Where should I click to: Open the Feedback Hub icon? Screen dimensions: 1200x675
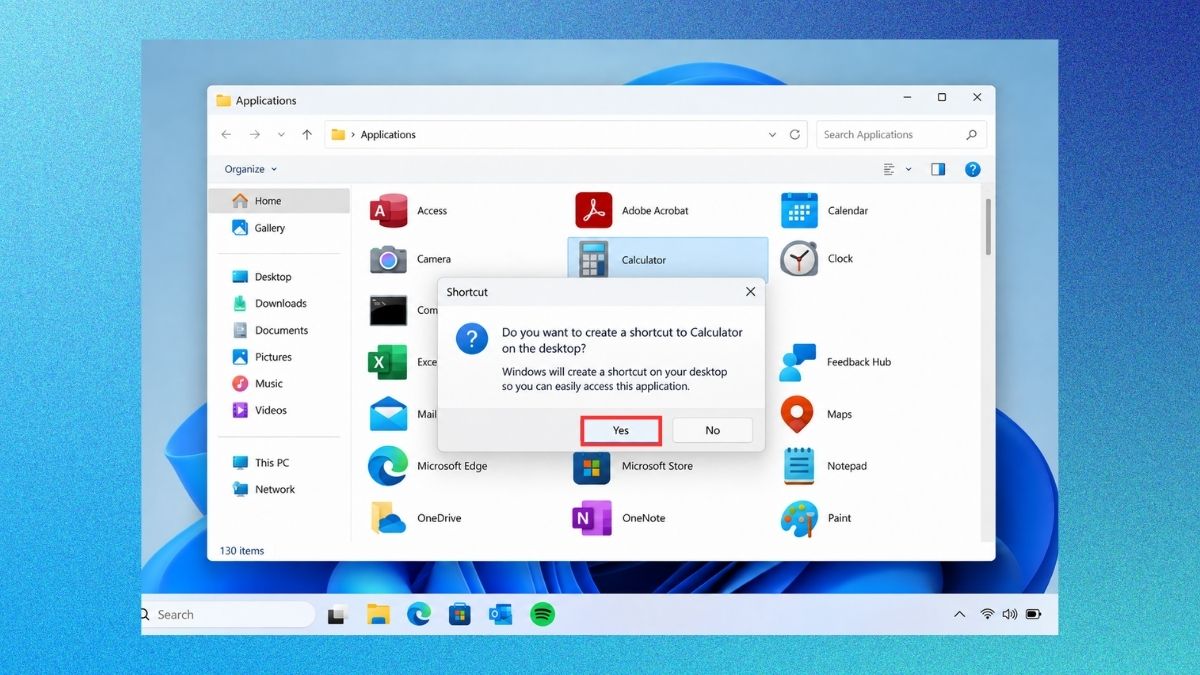(x=799, y=362)
